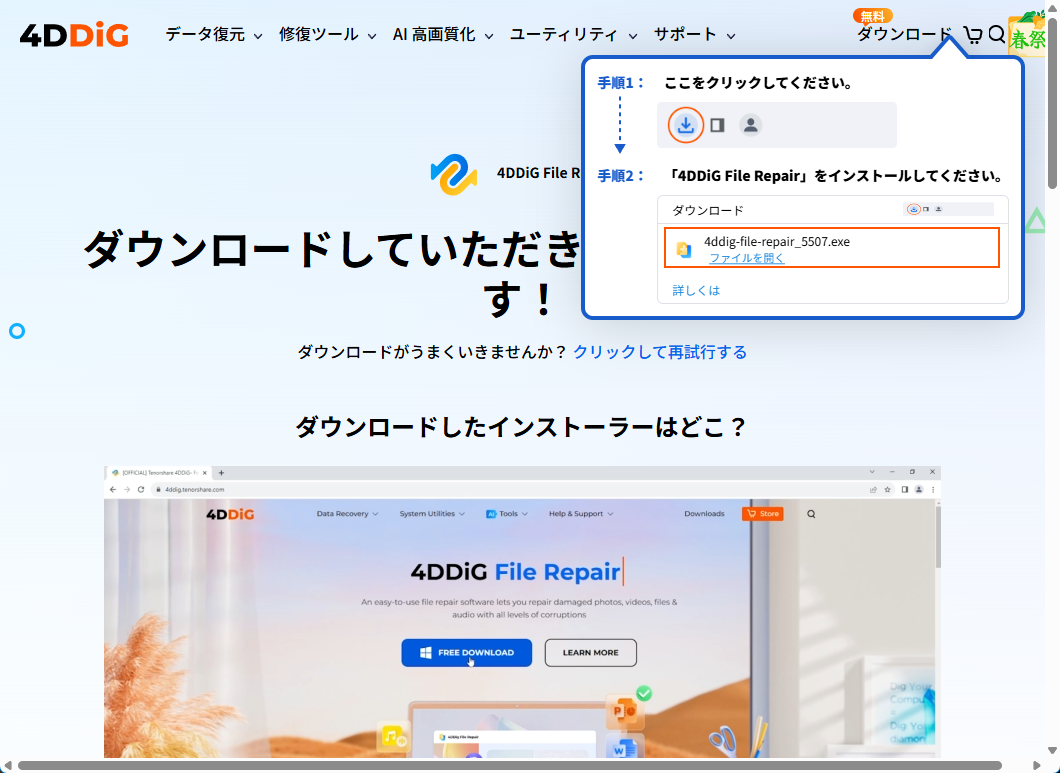Expand the AI 高画質化 menu chevron
Image resolution: width=1060 pixels, height=773 pixels.
coord(489,36)
